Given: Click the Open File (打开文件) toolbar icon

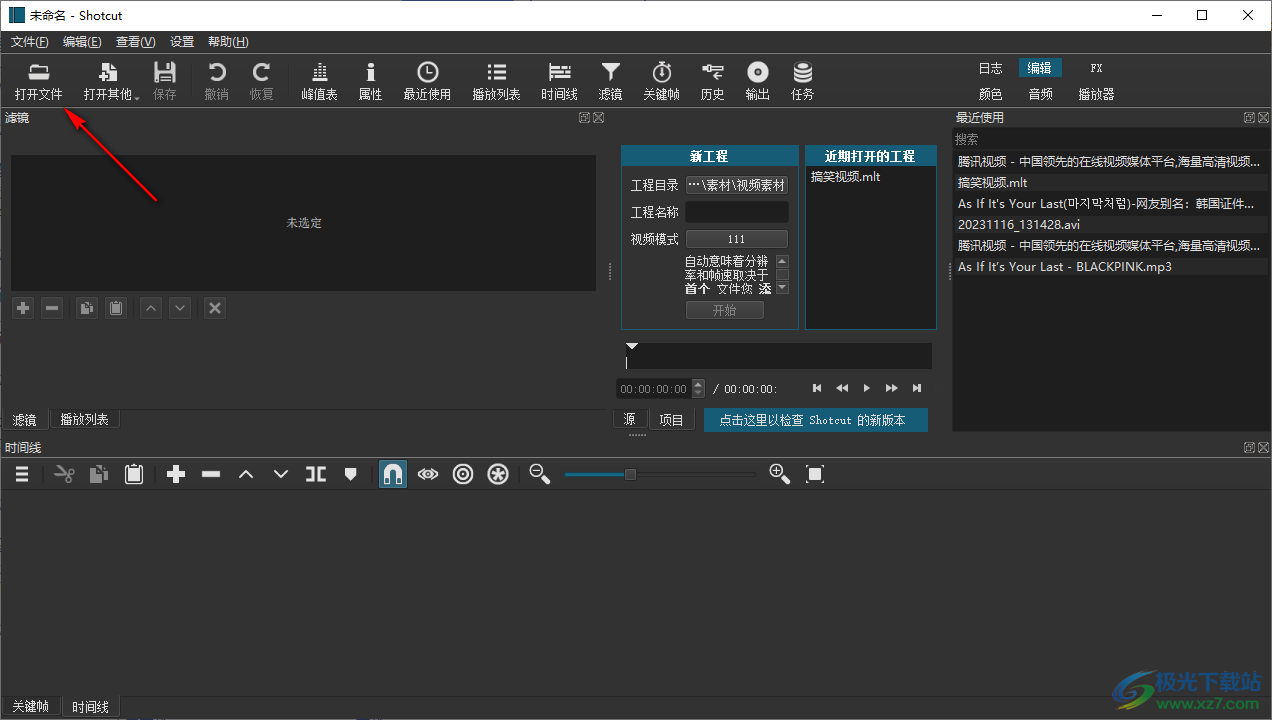Looking at the screenshot, I should point(38,81).
